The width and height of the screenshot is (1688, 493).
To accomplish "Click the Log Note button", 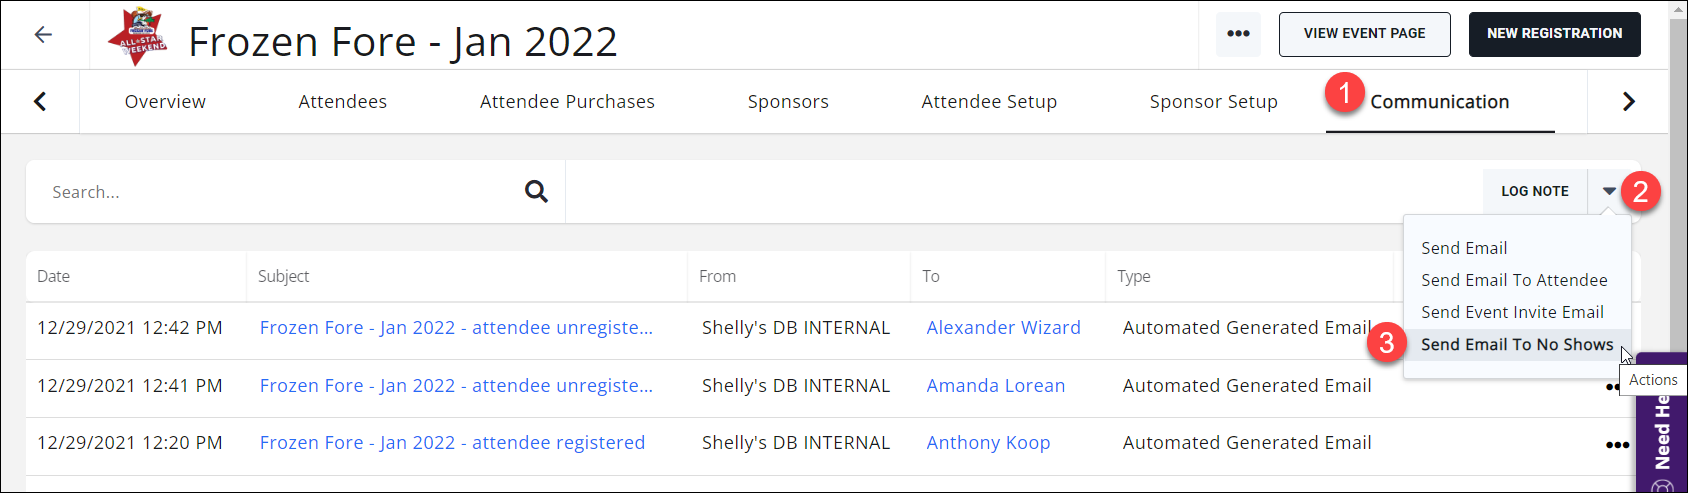I will 1534,191.
